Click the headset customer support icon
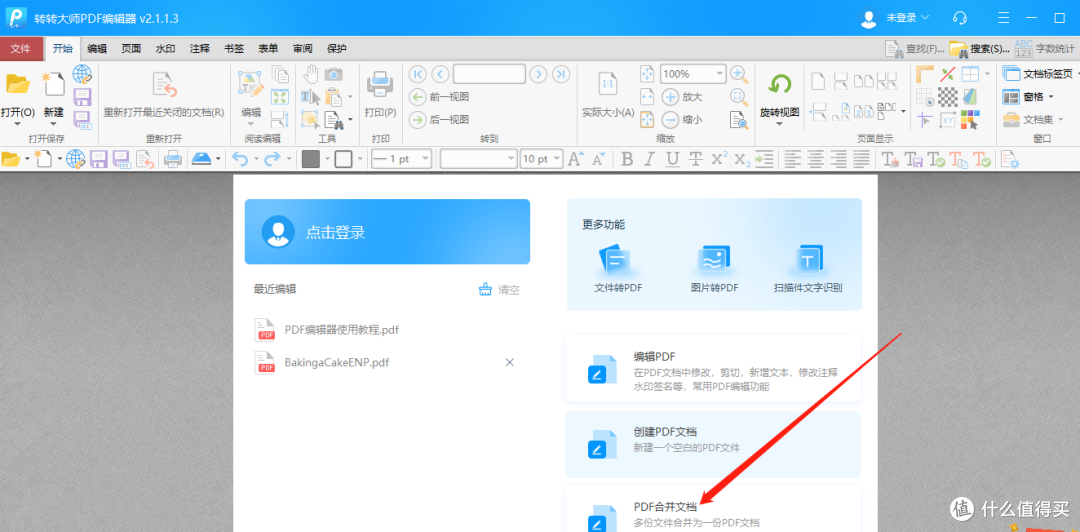The image size is (1080, 532). tap(959, 18)
